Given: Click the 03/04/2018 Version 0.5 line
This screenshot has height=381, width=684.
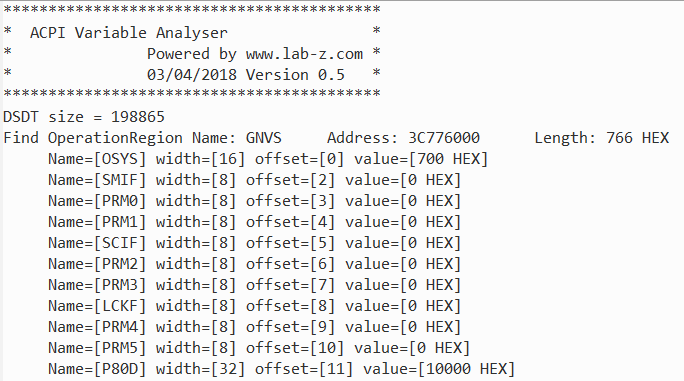Looking at the screenshot, I should point(246,75).
